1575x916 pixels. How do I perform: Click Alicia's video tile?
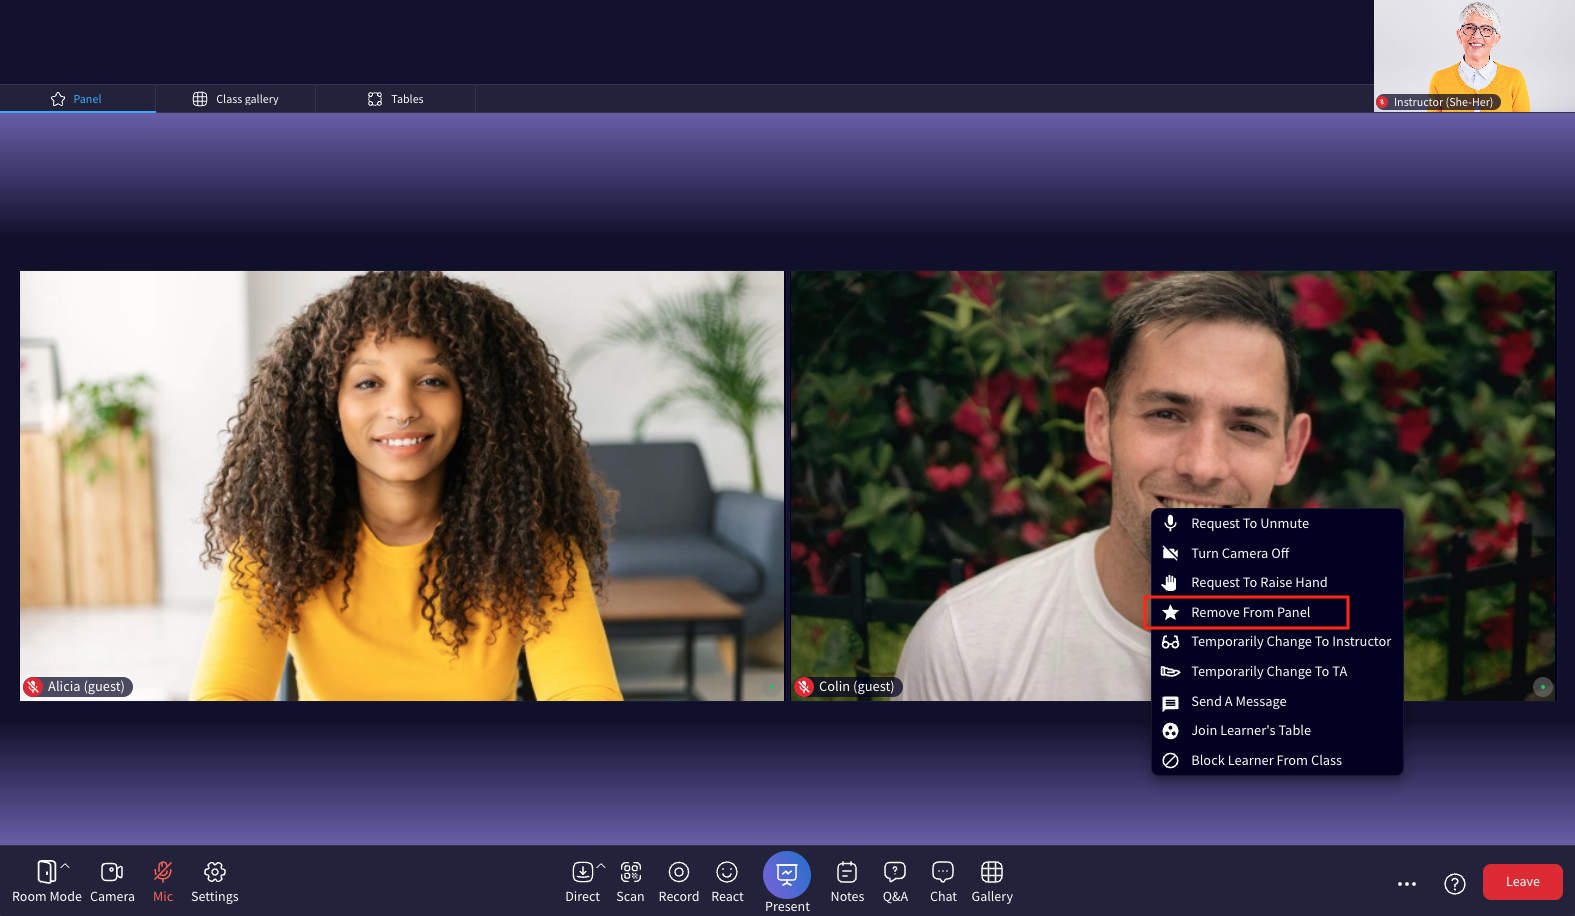pyautogui.click(x=402, y=486)
